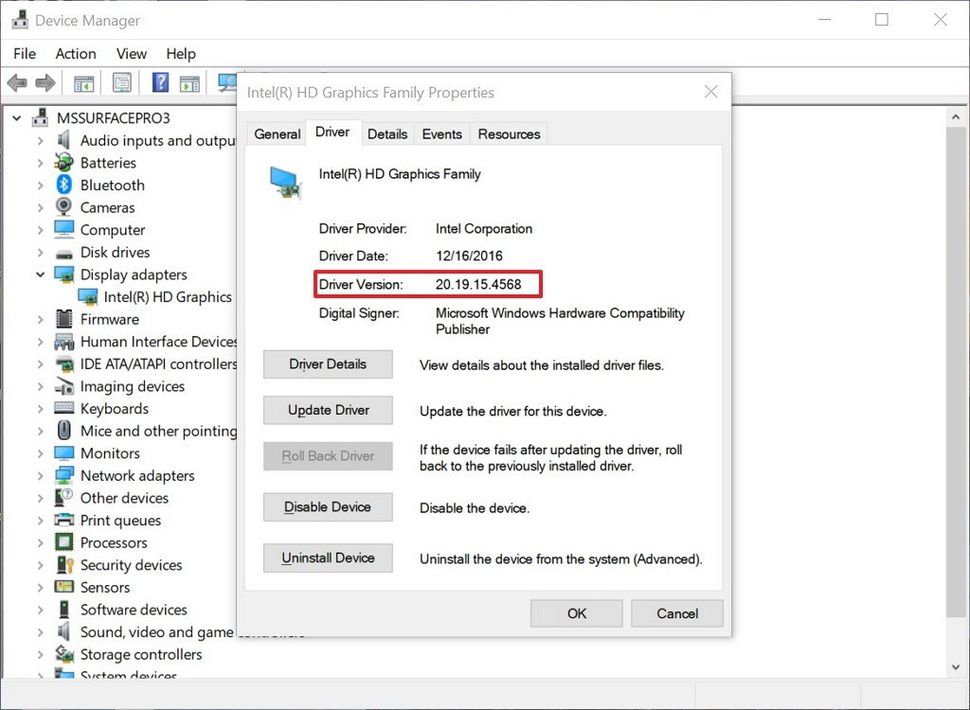
Task: Click the Uninstall Device button
Action: pos(327,558)
